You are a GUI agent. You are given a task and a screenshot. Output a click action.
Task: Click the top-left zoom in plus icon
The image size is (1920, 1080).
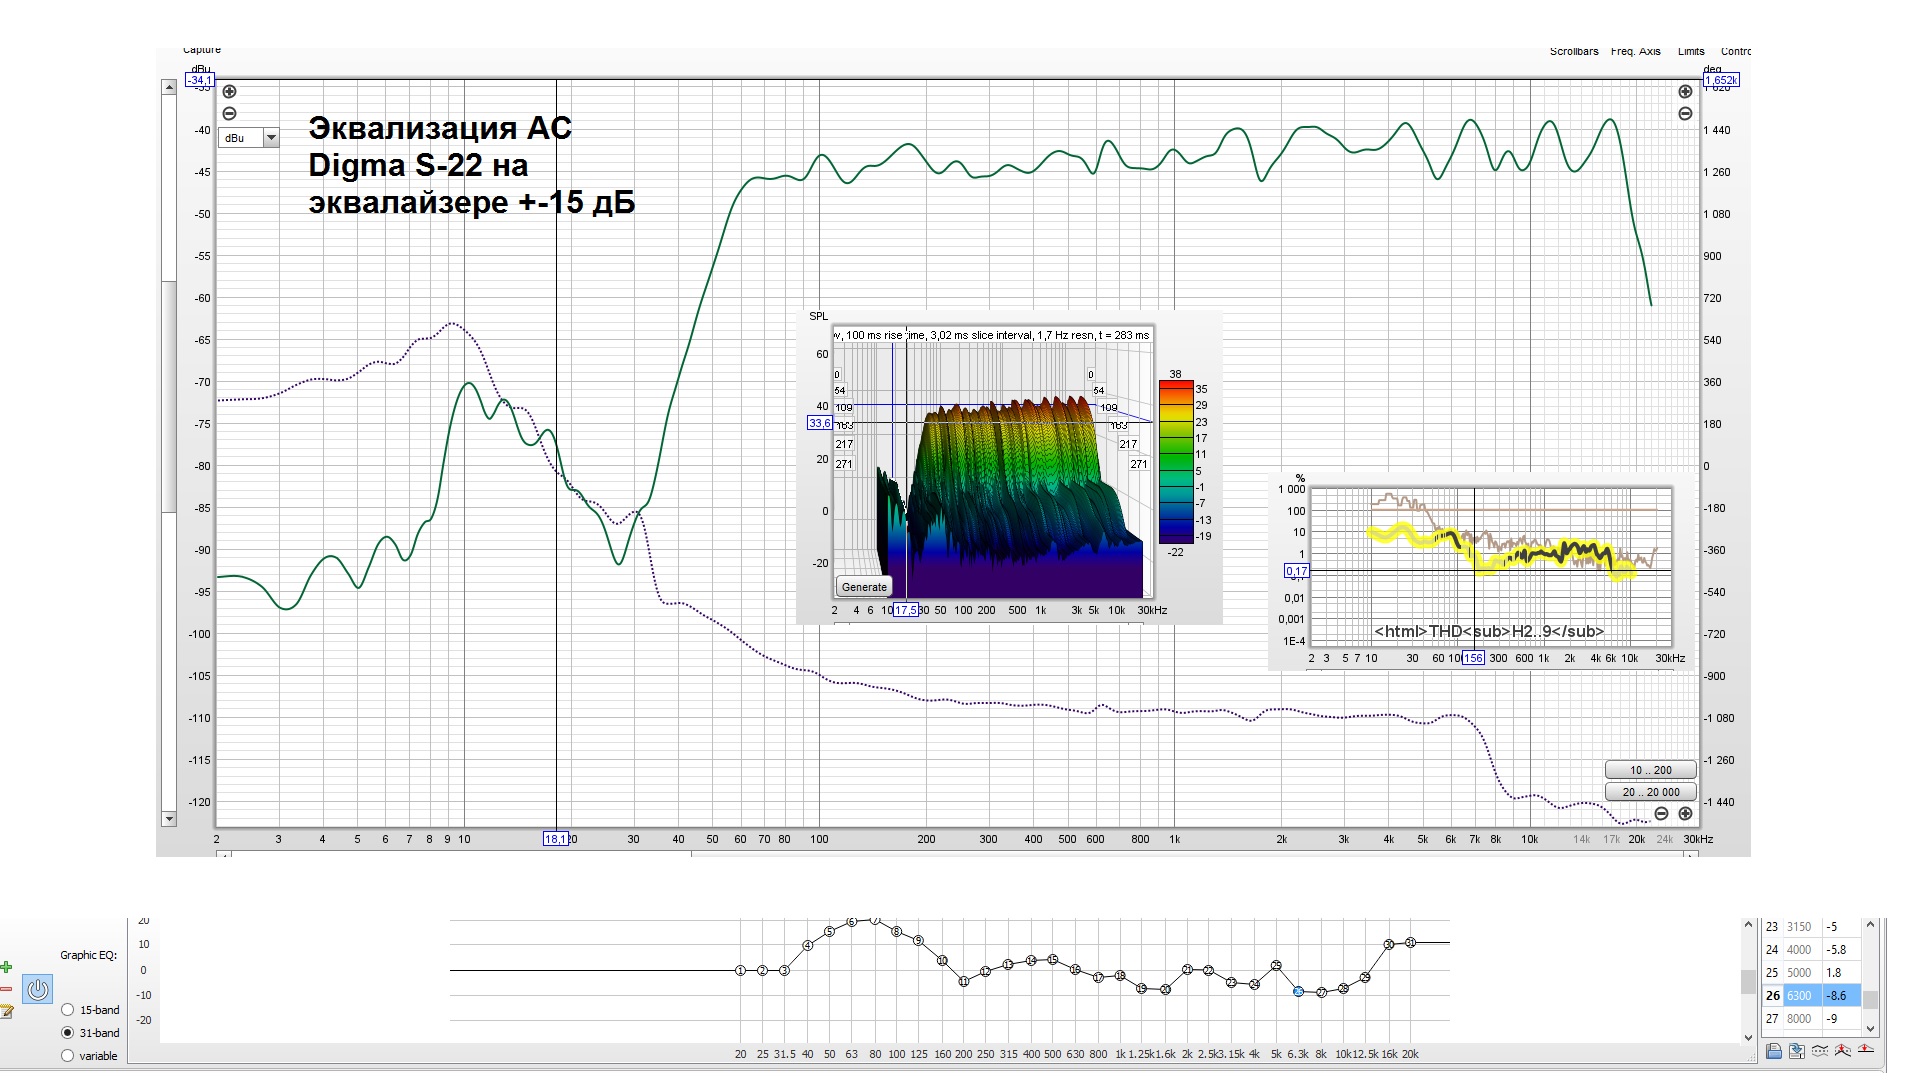229,92
